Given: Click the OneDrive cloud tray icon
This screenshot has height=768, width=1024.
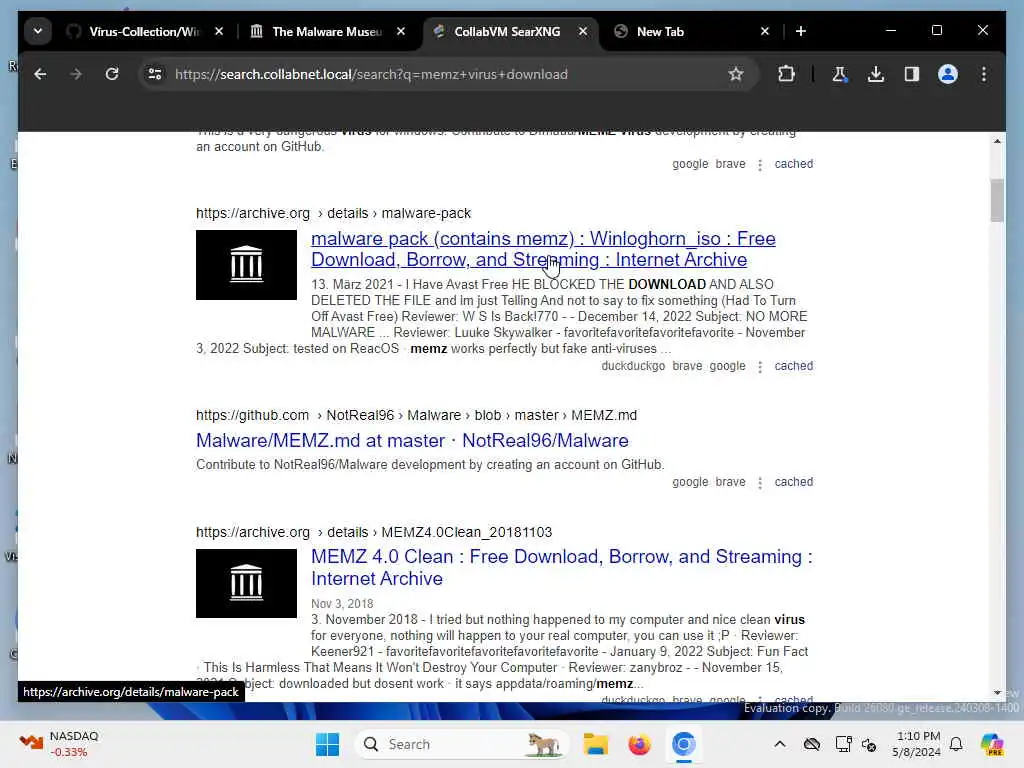Looking at the screenshot, I should click(812, 744).
